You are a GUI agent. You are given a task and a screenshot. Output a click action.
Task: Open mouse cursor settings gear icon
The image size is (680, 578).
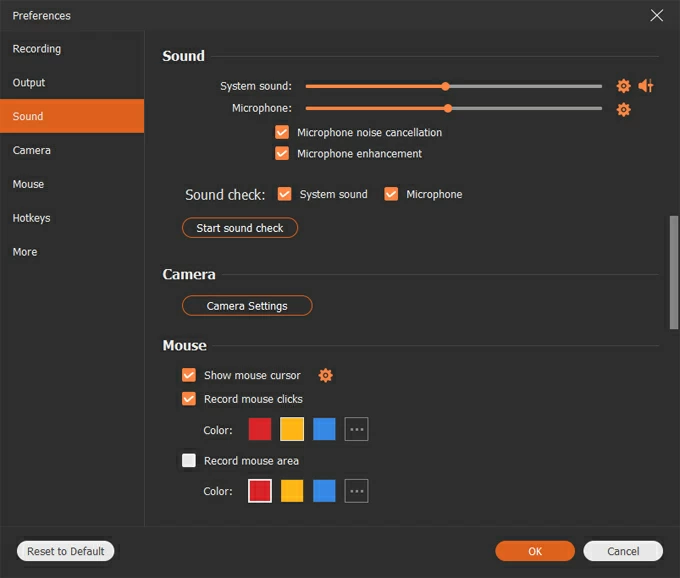pyautogui.click(x=325, y=375)
